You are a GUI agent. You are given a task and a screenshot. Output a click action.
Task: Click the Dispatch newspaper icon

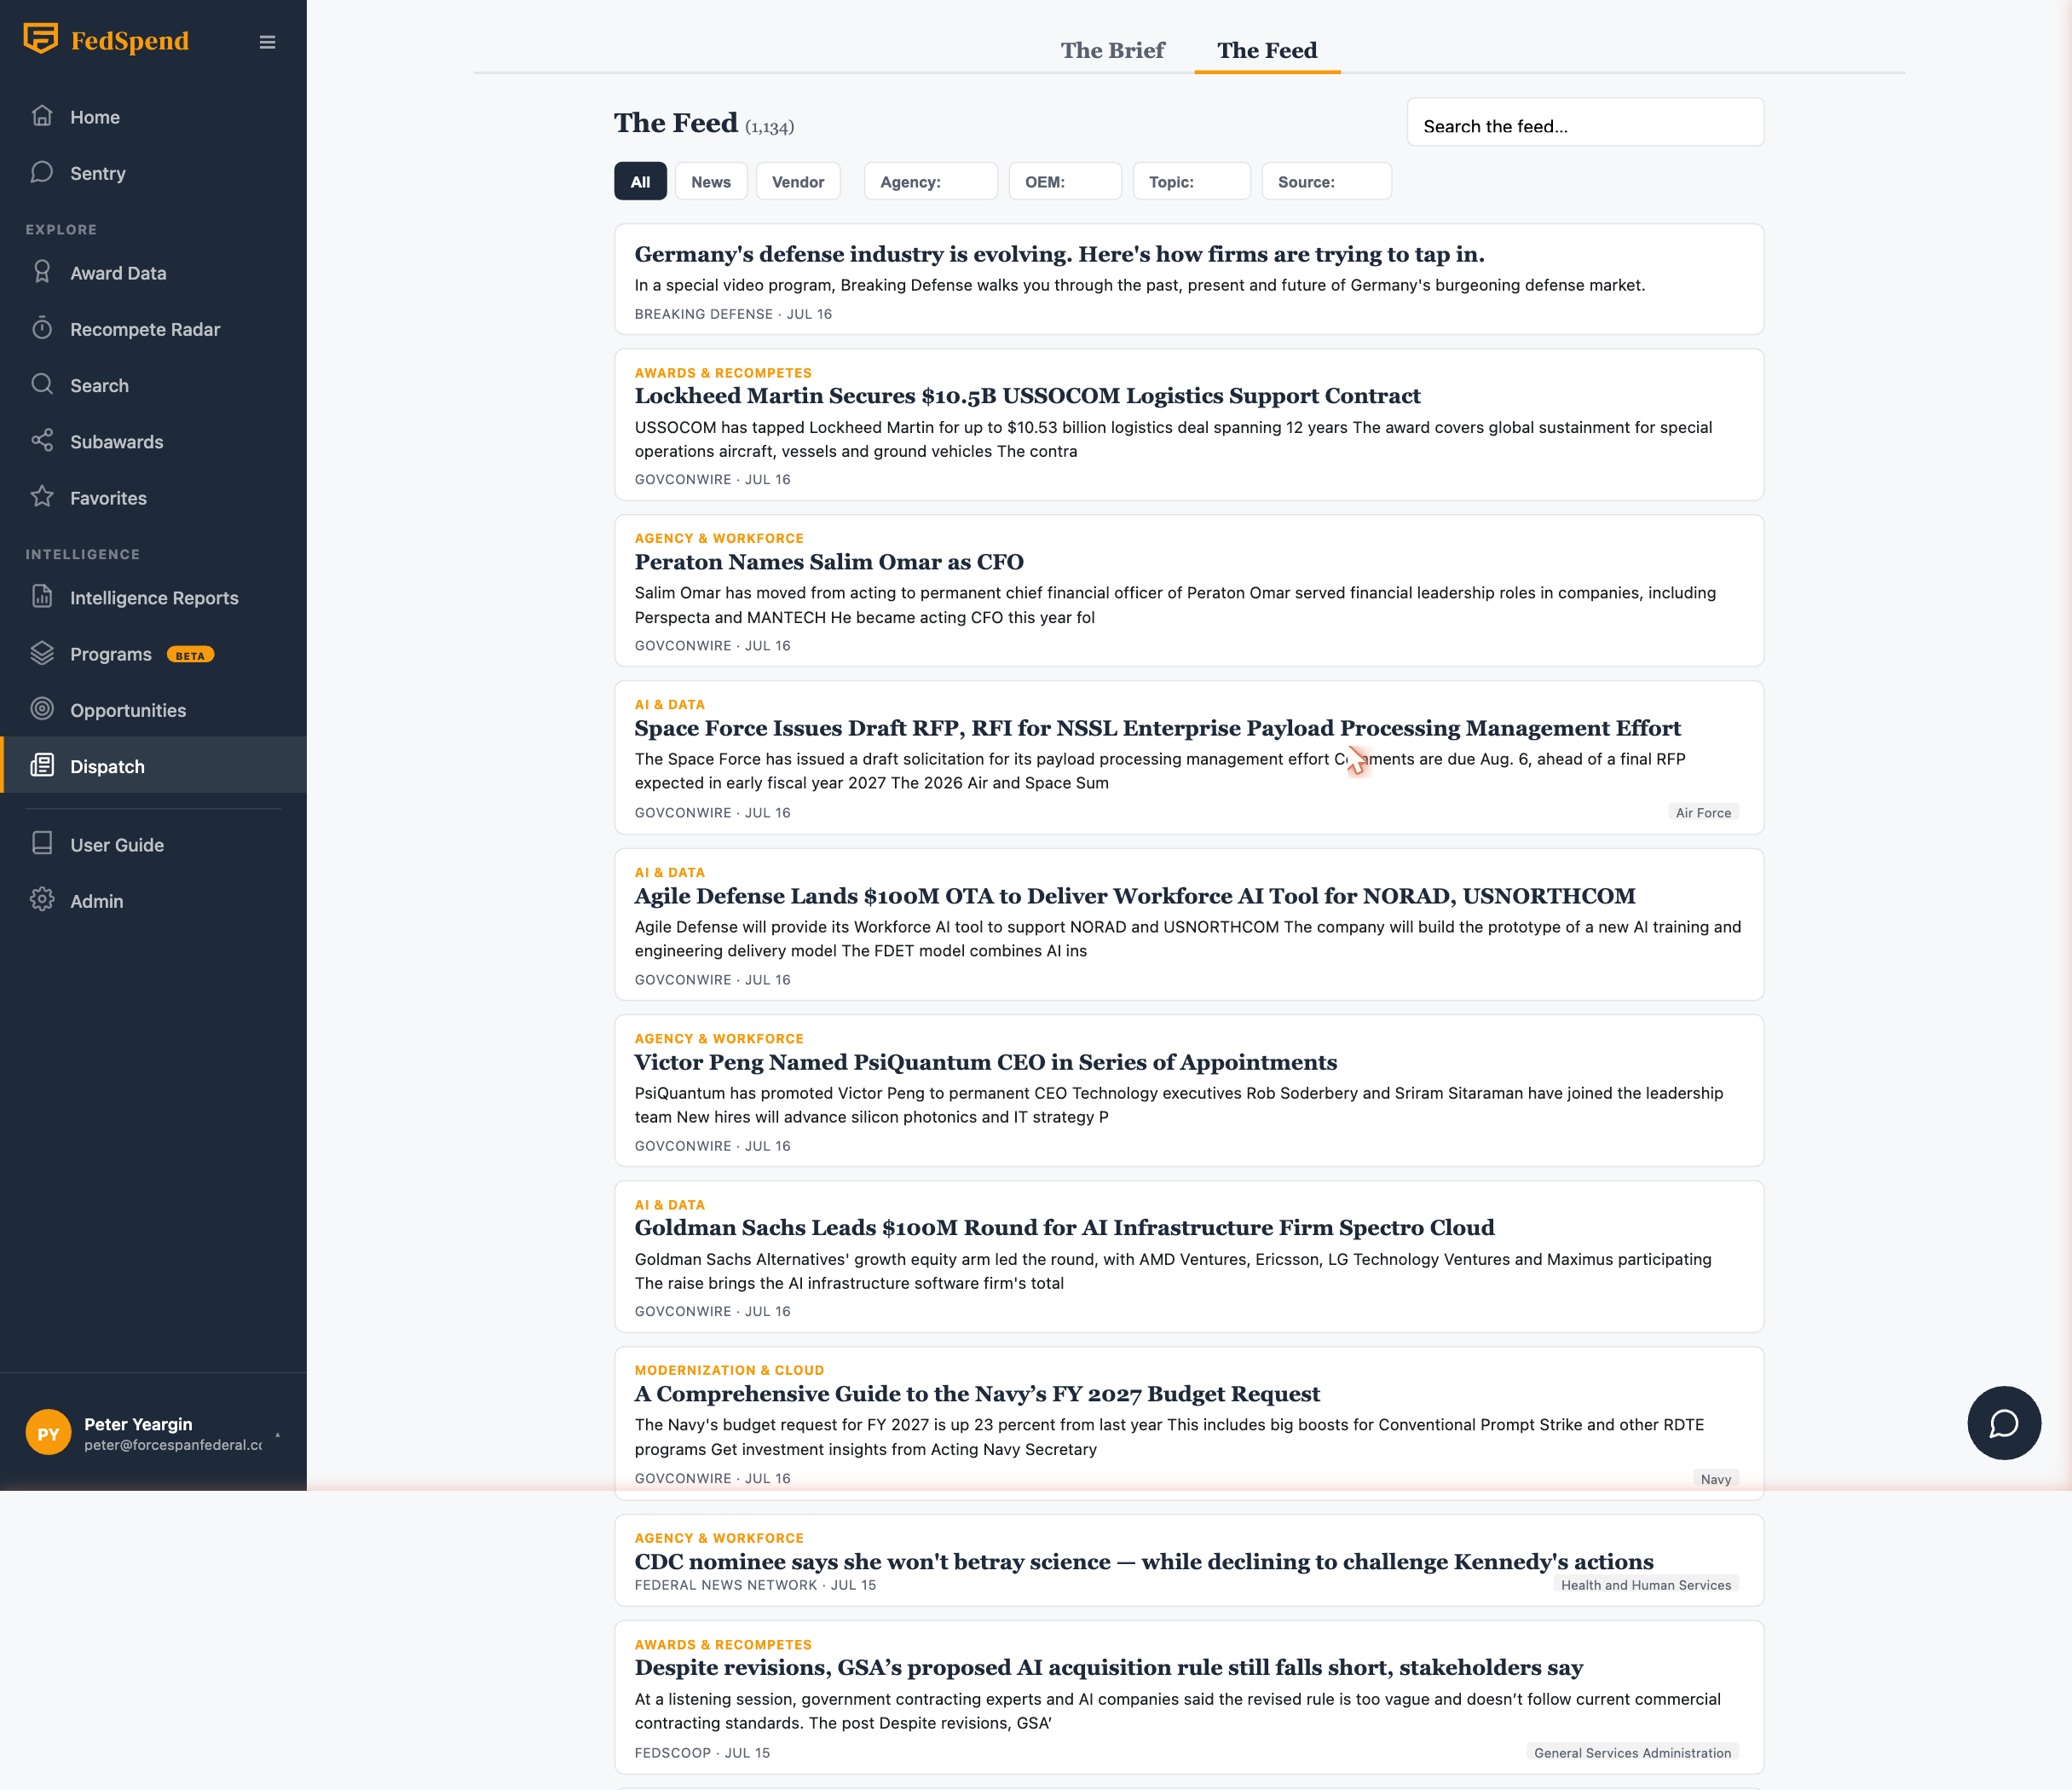tap(42, 765)
